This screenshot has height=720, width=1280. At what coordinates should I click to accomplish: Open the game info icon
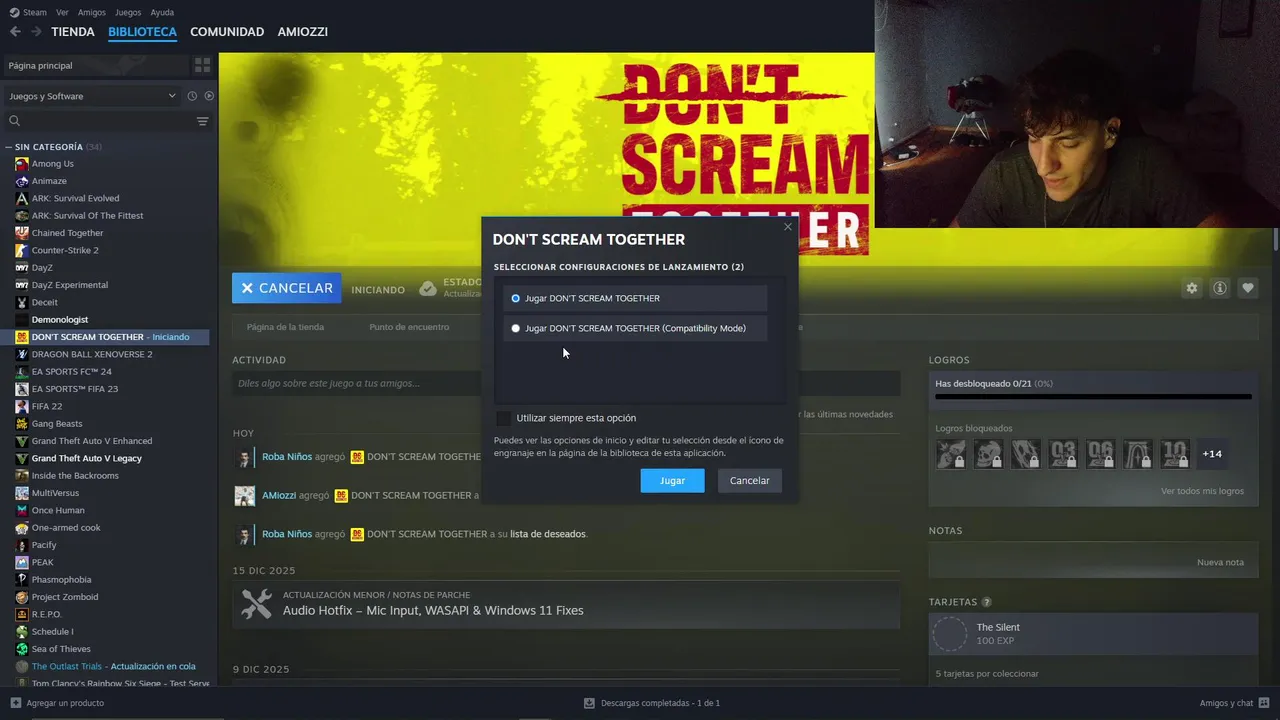click(x=1220, y=288)
